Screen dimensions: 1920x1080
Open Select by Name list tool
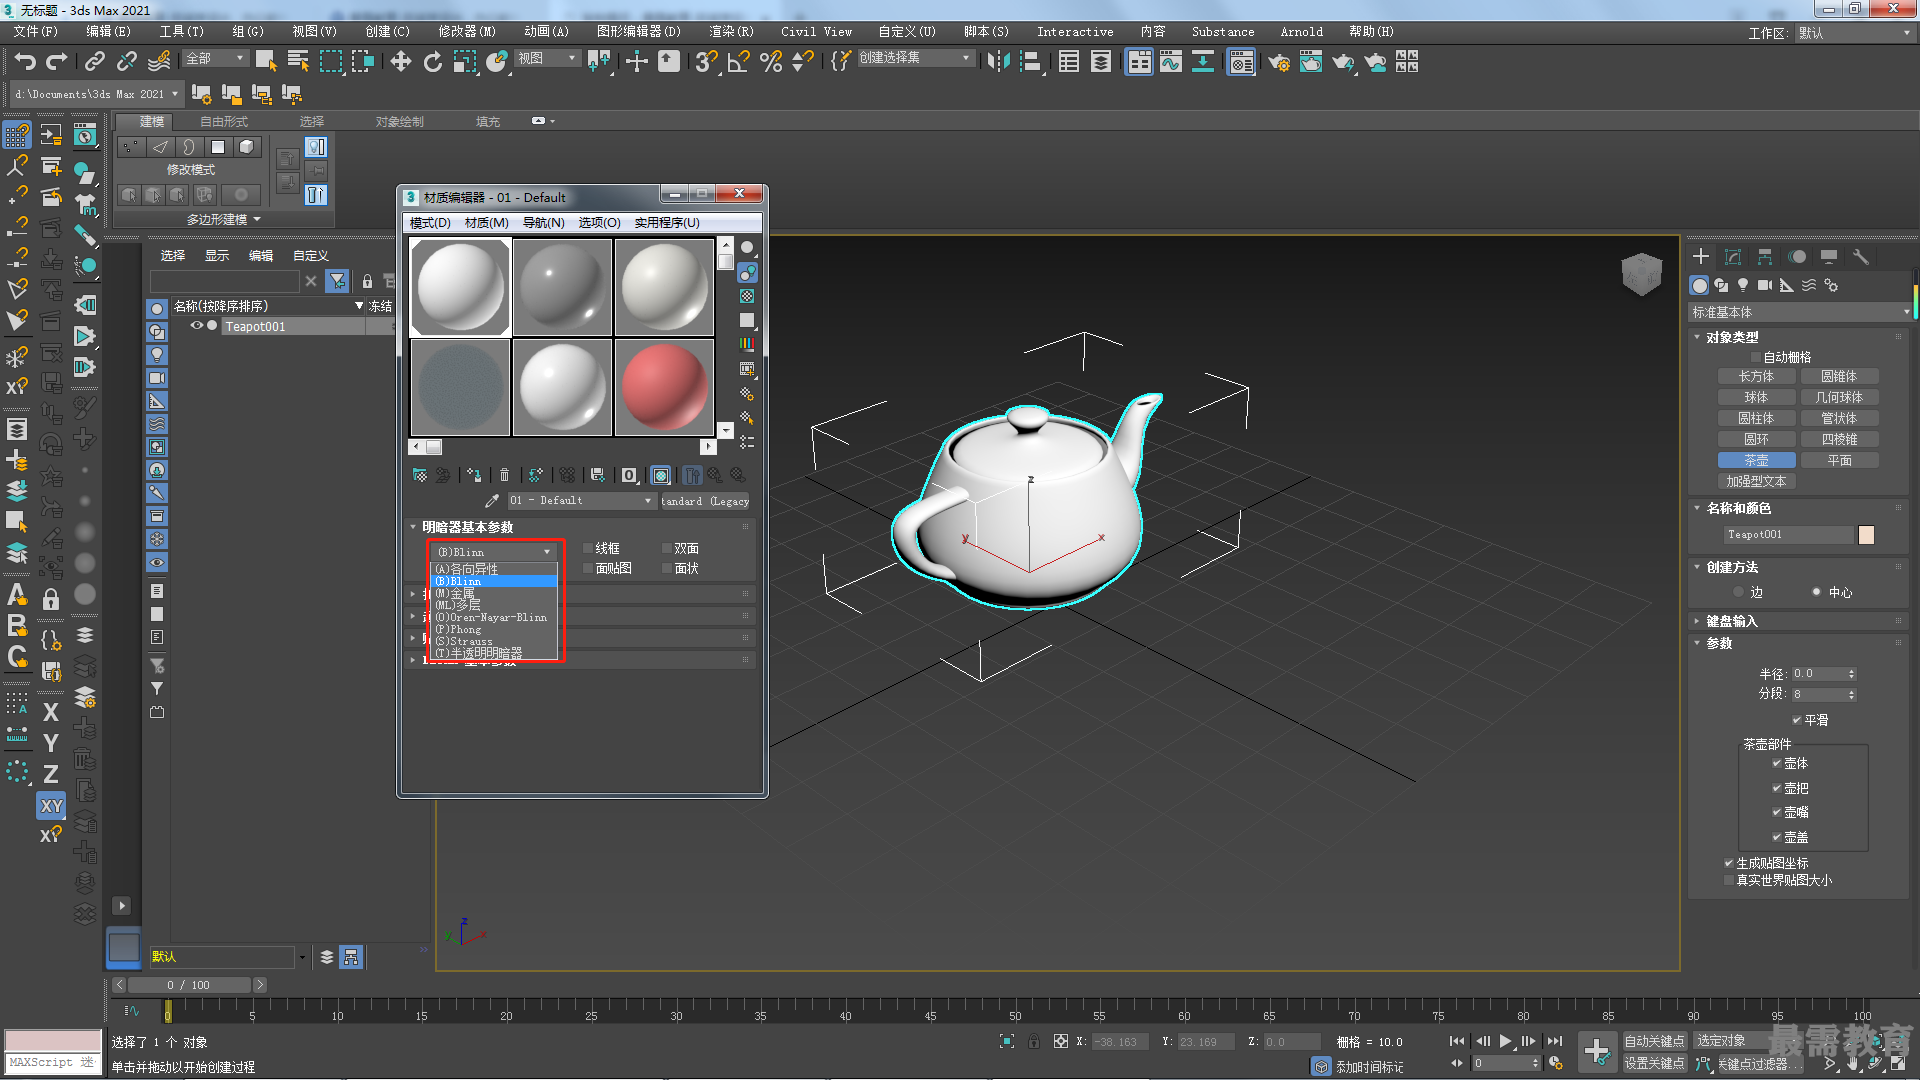(x=298, y=62)
